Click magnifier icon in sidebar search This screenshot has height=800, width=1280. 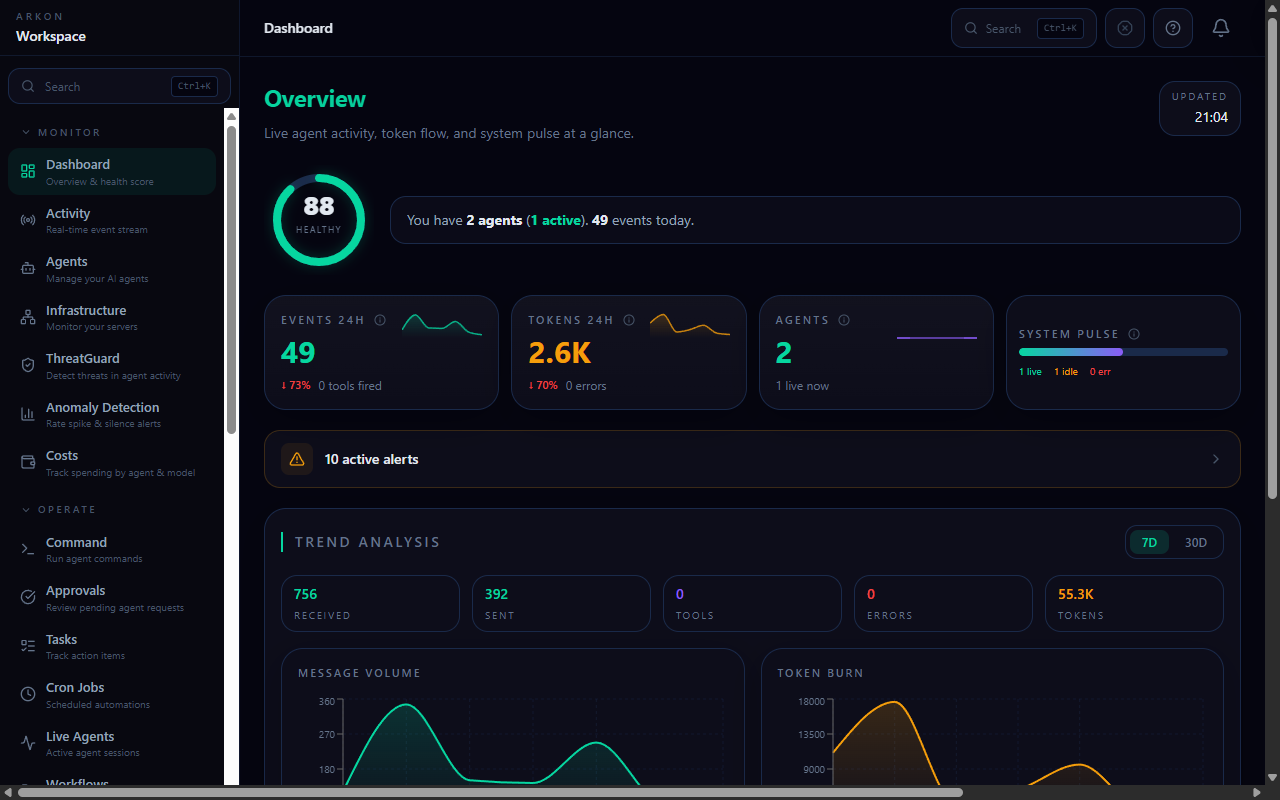point(28,86)
